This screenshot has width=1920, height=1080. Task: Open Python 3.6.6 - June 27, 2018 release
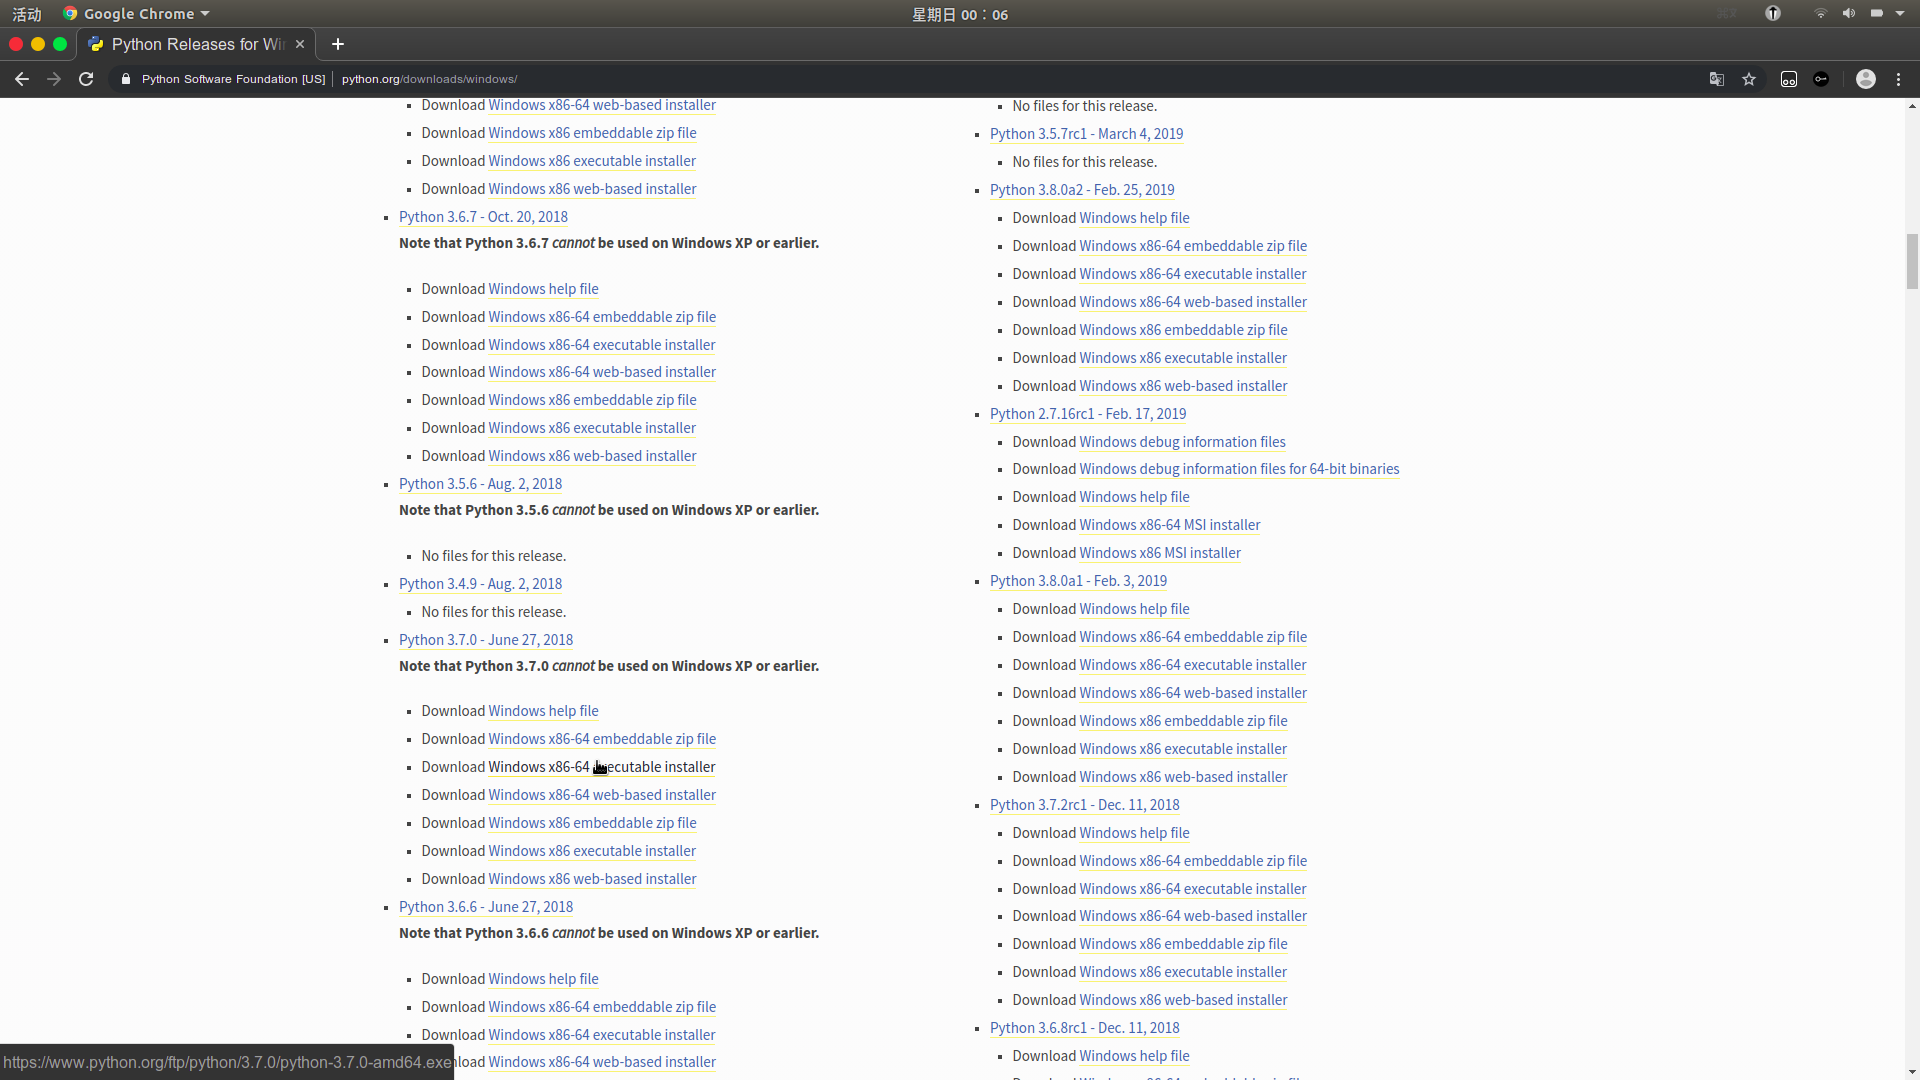486,907
